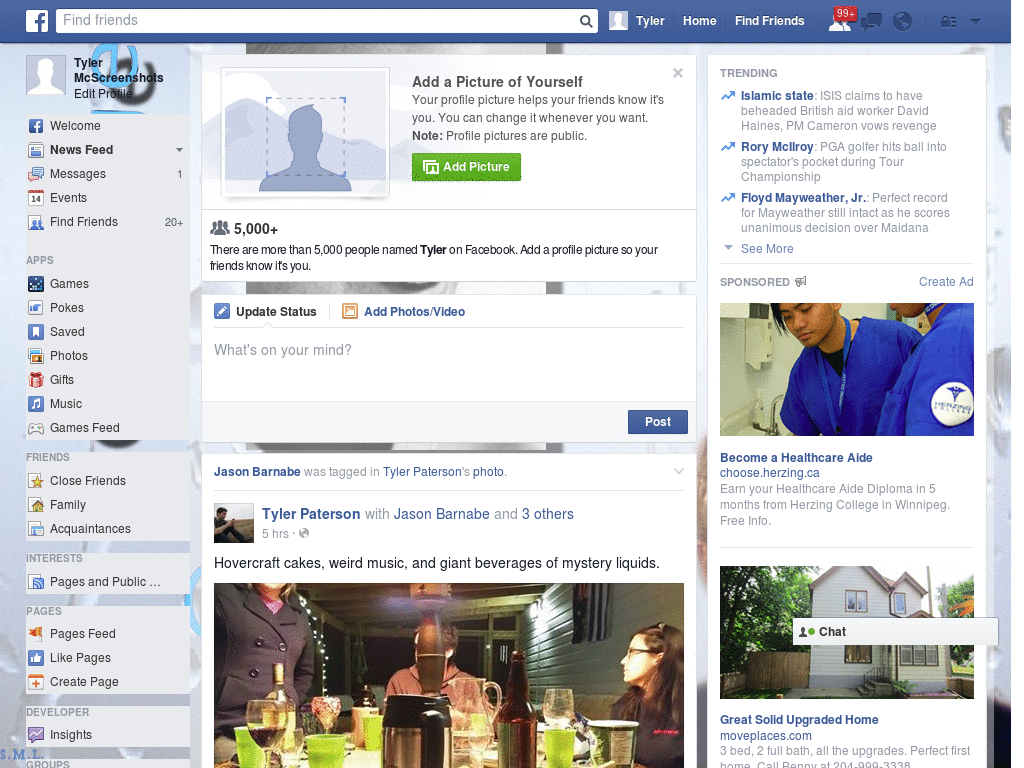This screenshot has height=768, width=1024.
Task: Click the Close Friends star icon
Action: (36, 481)
